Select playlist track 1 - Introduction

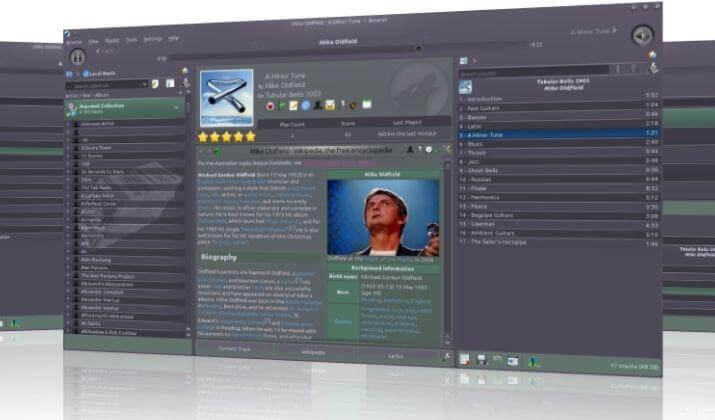click(559, 98)
